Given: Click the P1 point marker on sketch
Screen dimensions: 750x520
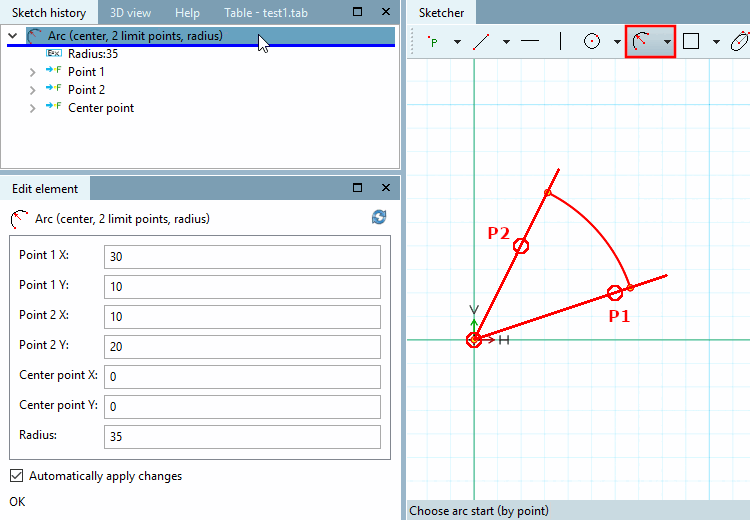Looking at the screenshot, I should point(615,293).
